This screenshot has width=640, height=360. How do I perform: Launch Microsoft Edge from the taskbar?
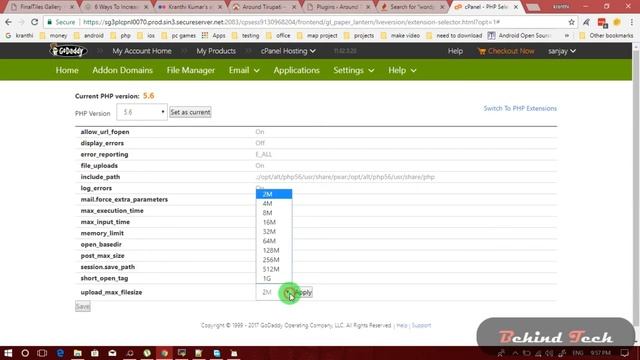point(60,353)
